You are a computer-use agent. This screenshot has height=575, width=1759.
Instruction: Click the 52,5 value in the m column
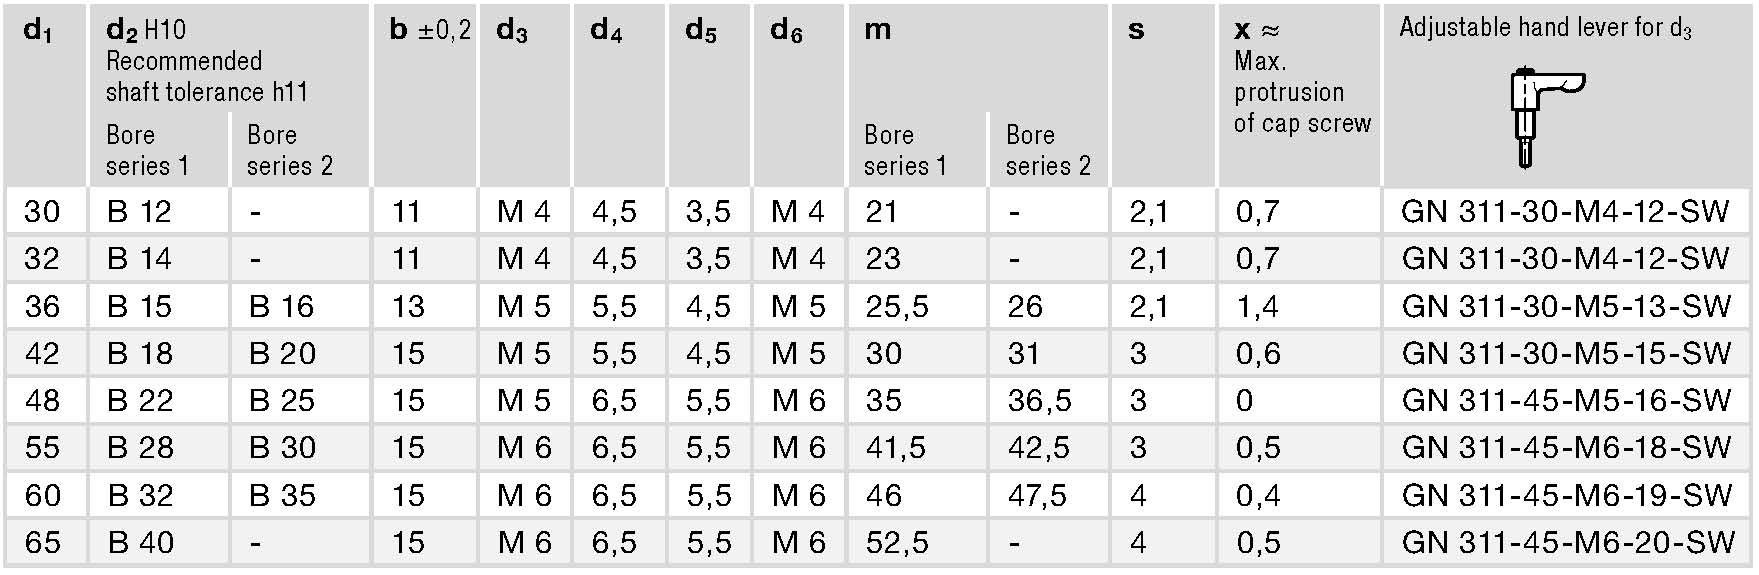pyautogui.click(x=897, y=542)
